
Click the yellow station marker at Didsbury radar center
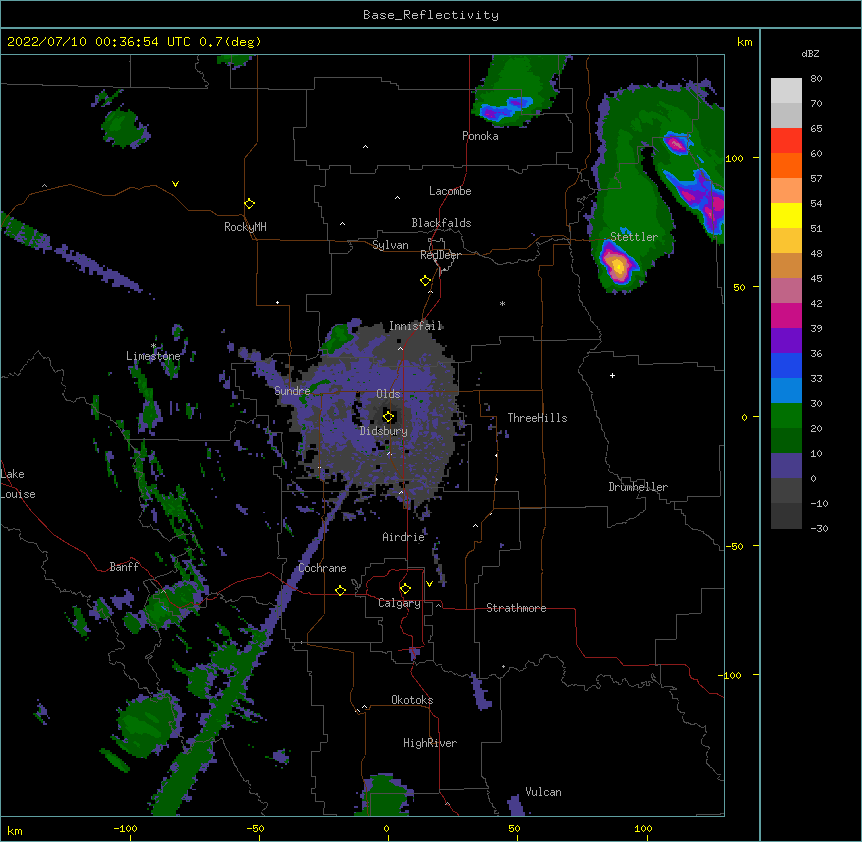pos(388,417)
